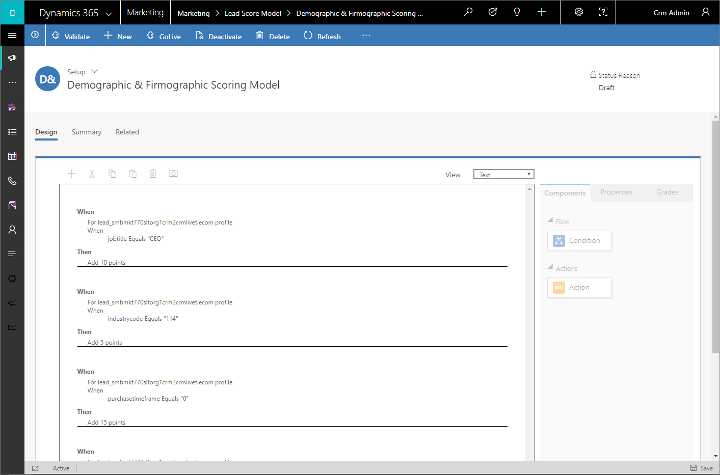Open the Grades tab in side panel

[x=667, y=192]
